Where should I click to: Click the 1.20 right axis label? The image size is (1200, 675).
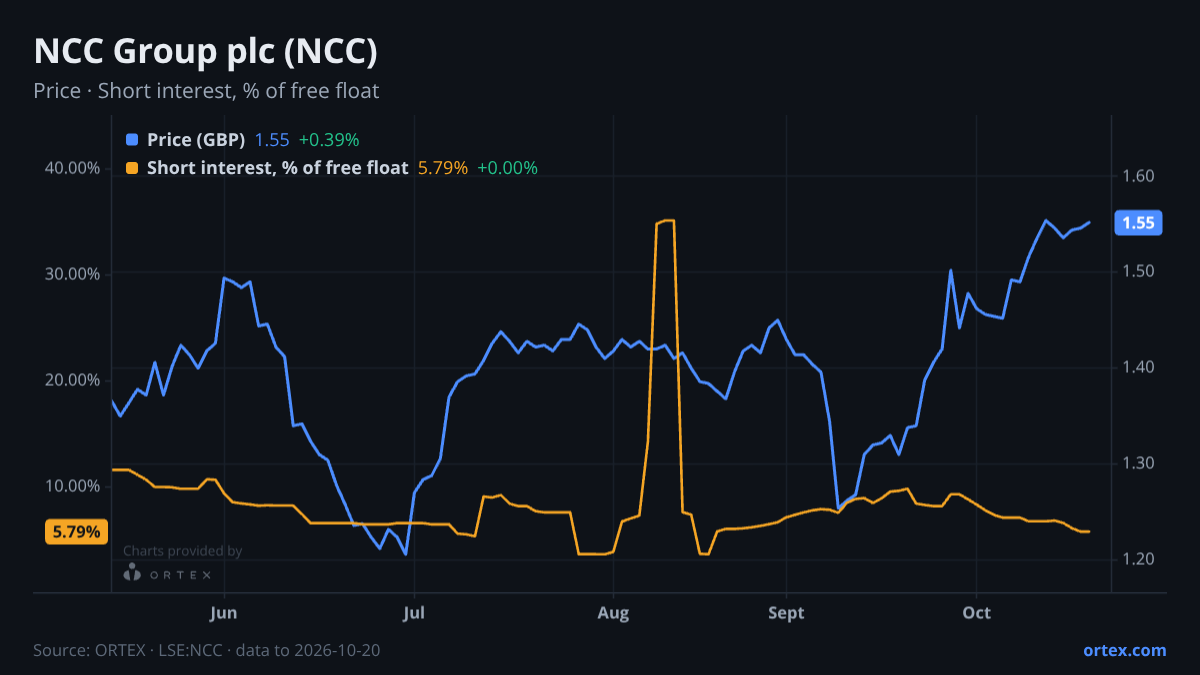click(x=1139, y=558)
